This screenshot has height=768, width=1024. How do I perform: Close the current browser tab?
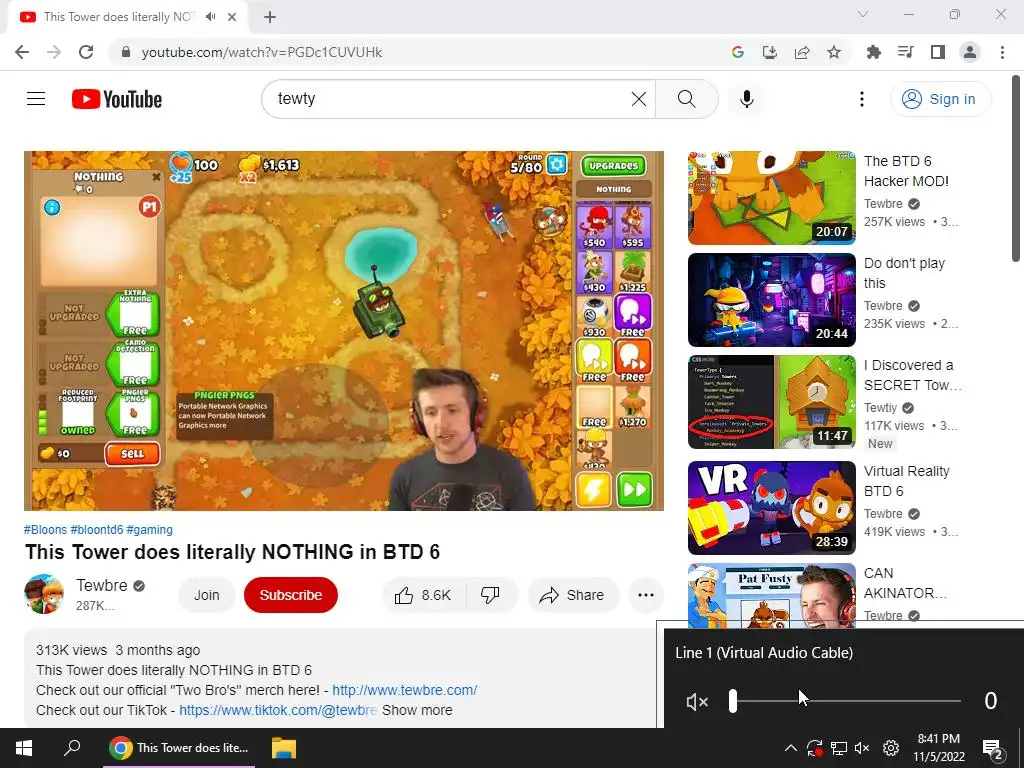click(x=232, y=17)
